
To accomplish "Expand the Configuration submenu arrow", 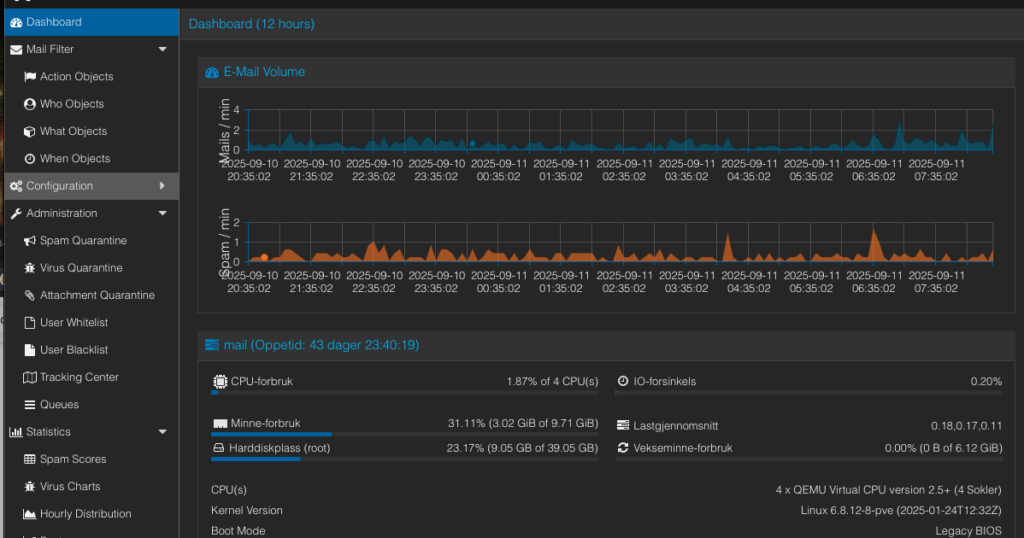I will coord(163,186).
